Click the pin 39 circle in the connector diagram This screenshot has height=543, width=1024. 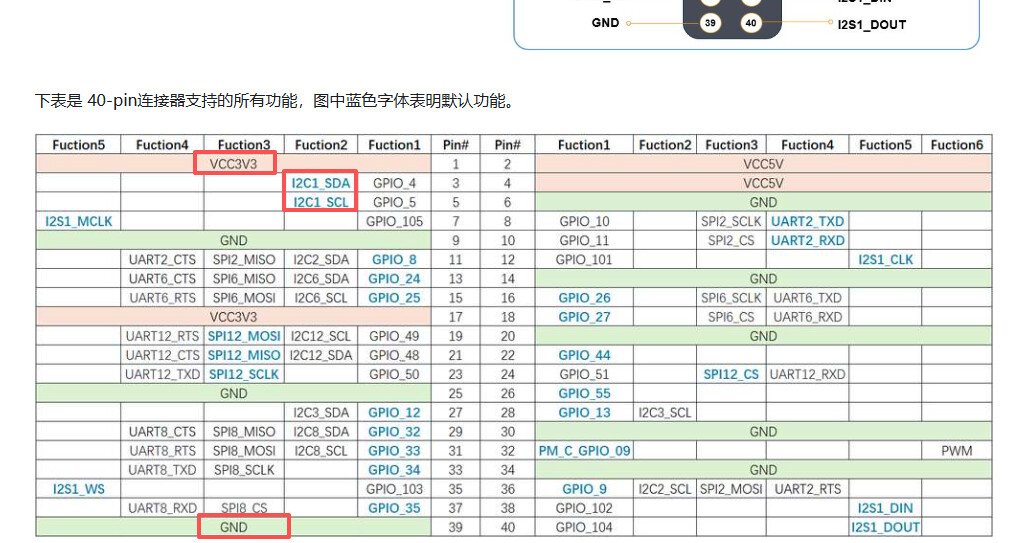coord(710,23)
